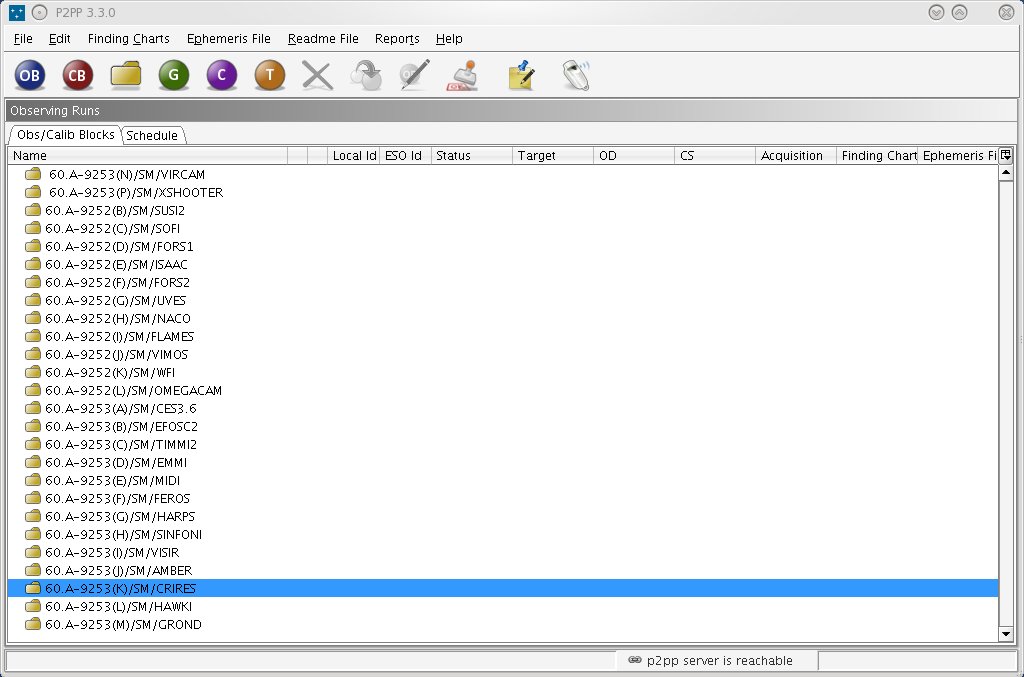Open the Help menu
Screen dimensions: 1024x677
click(x=449, y=39)
